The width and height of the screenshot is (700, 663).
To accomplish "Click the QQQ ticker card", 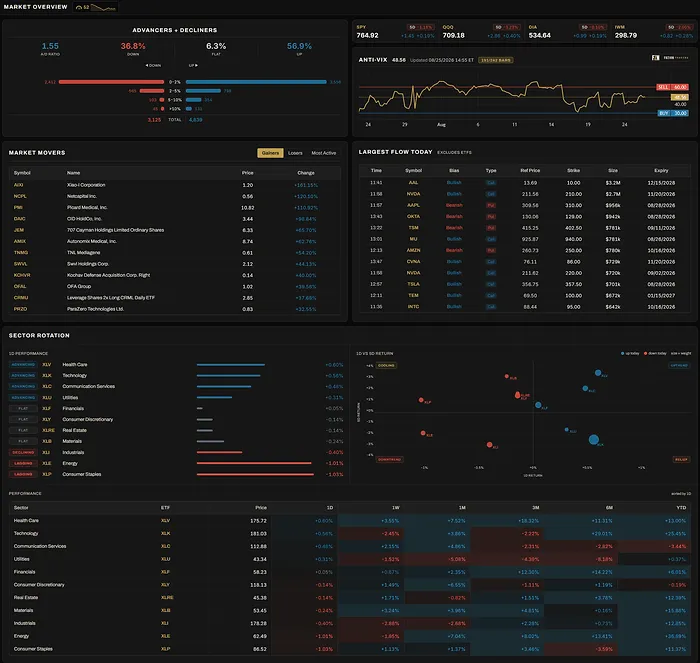I will [481, 32].
